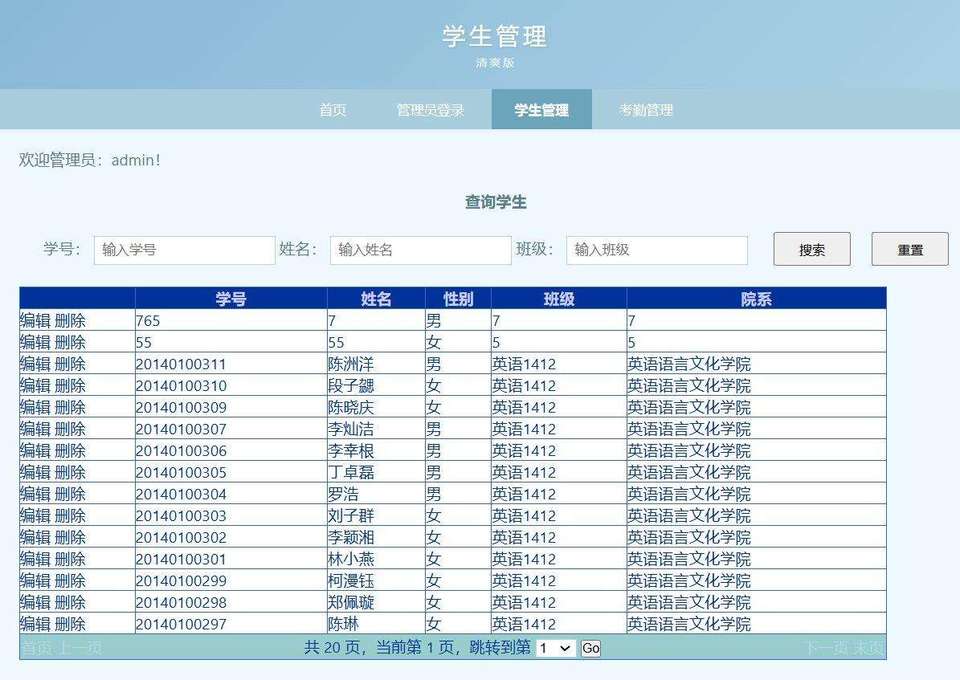Viewport: 960px width, 680px height.
Task: Edit student 陈琳
Action: coord(35,624)
